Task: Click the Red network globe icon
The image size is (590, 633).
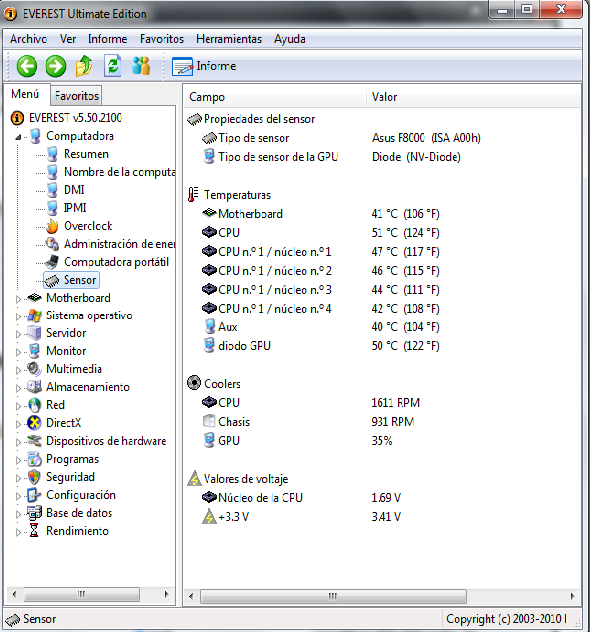Action: point(34,405)
